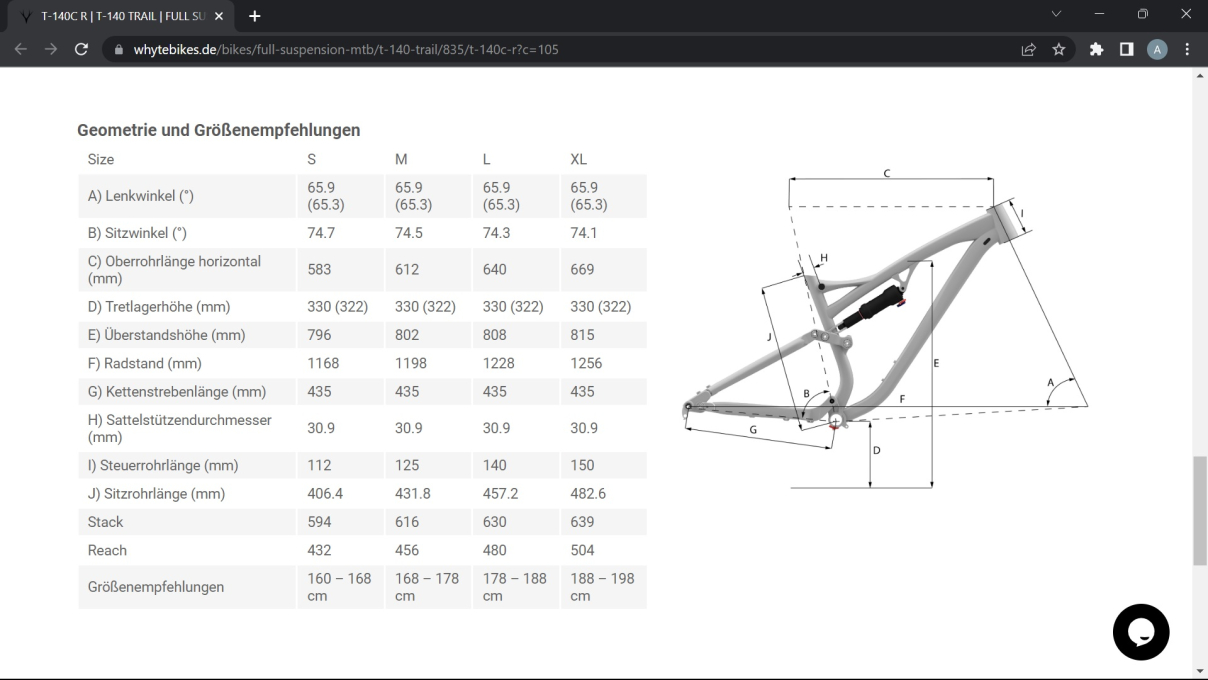
Task: Click size recommendation '188 – 198 cm'
Action: pos(603,587)
